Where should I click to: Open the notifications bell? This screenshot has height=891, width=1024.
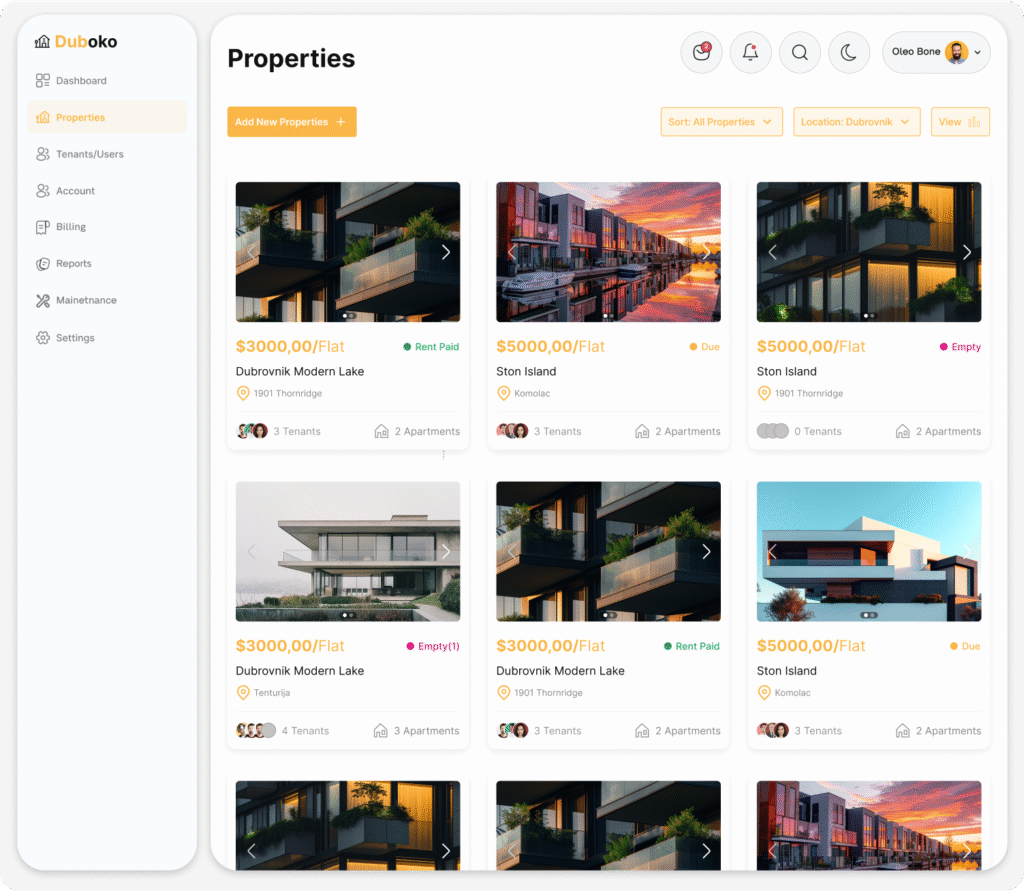(750, 52)
